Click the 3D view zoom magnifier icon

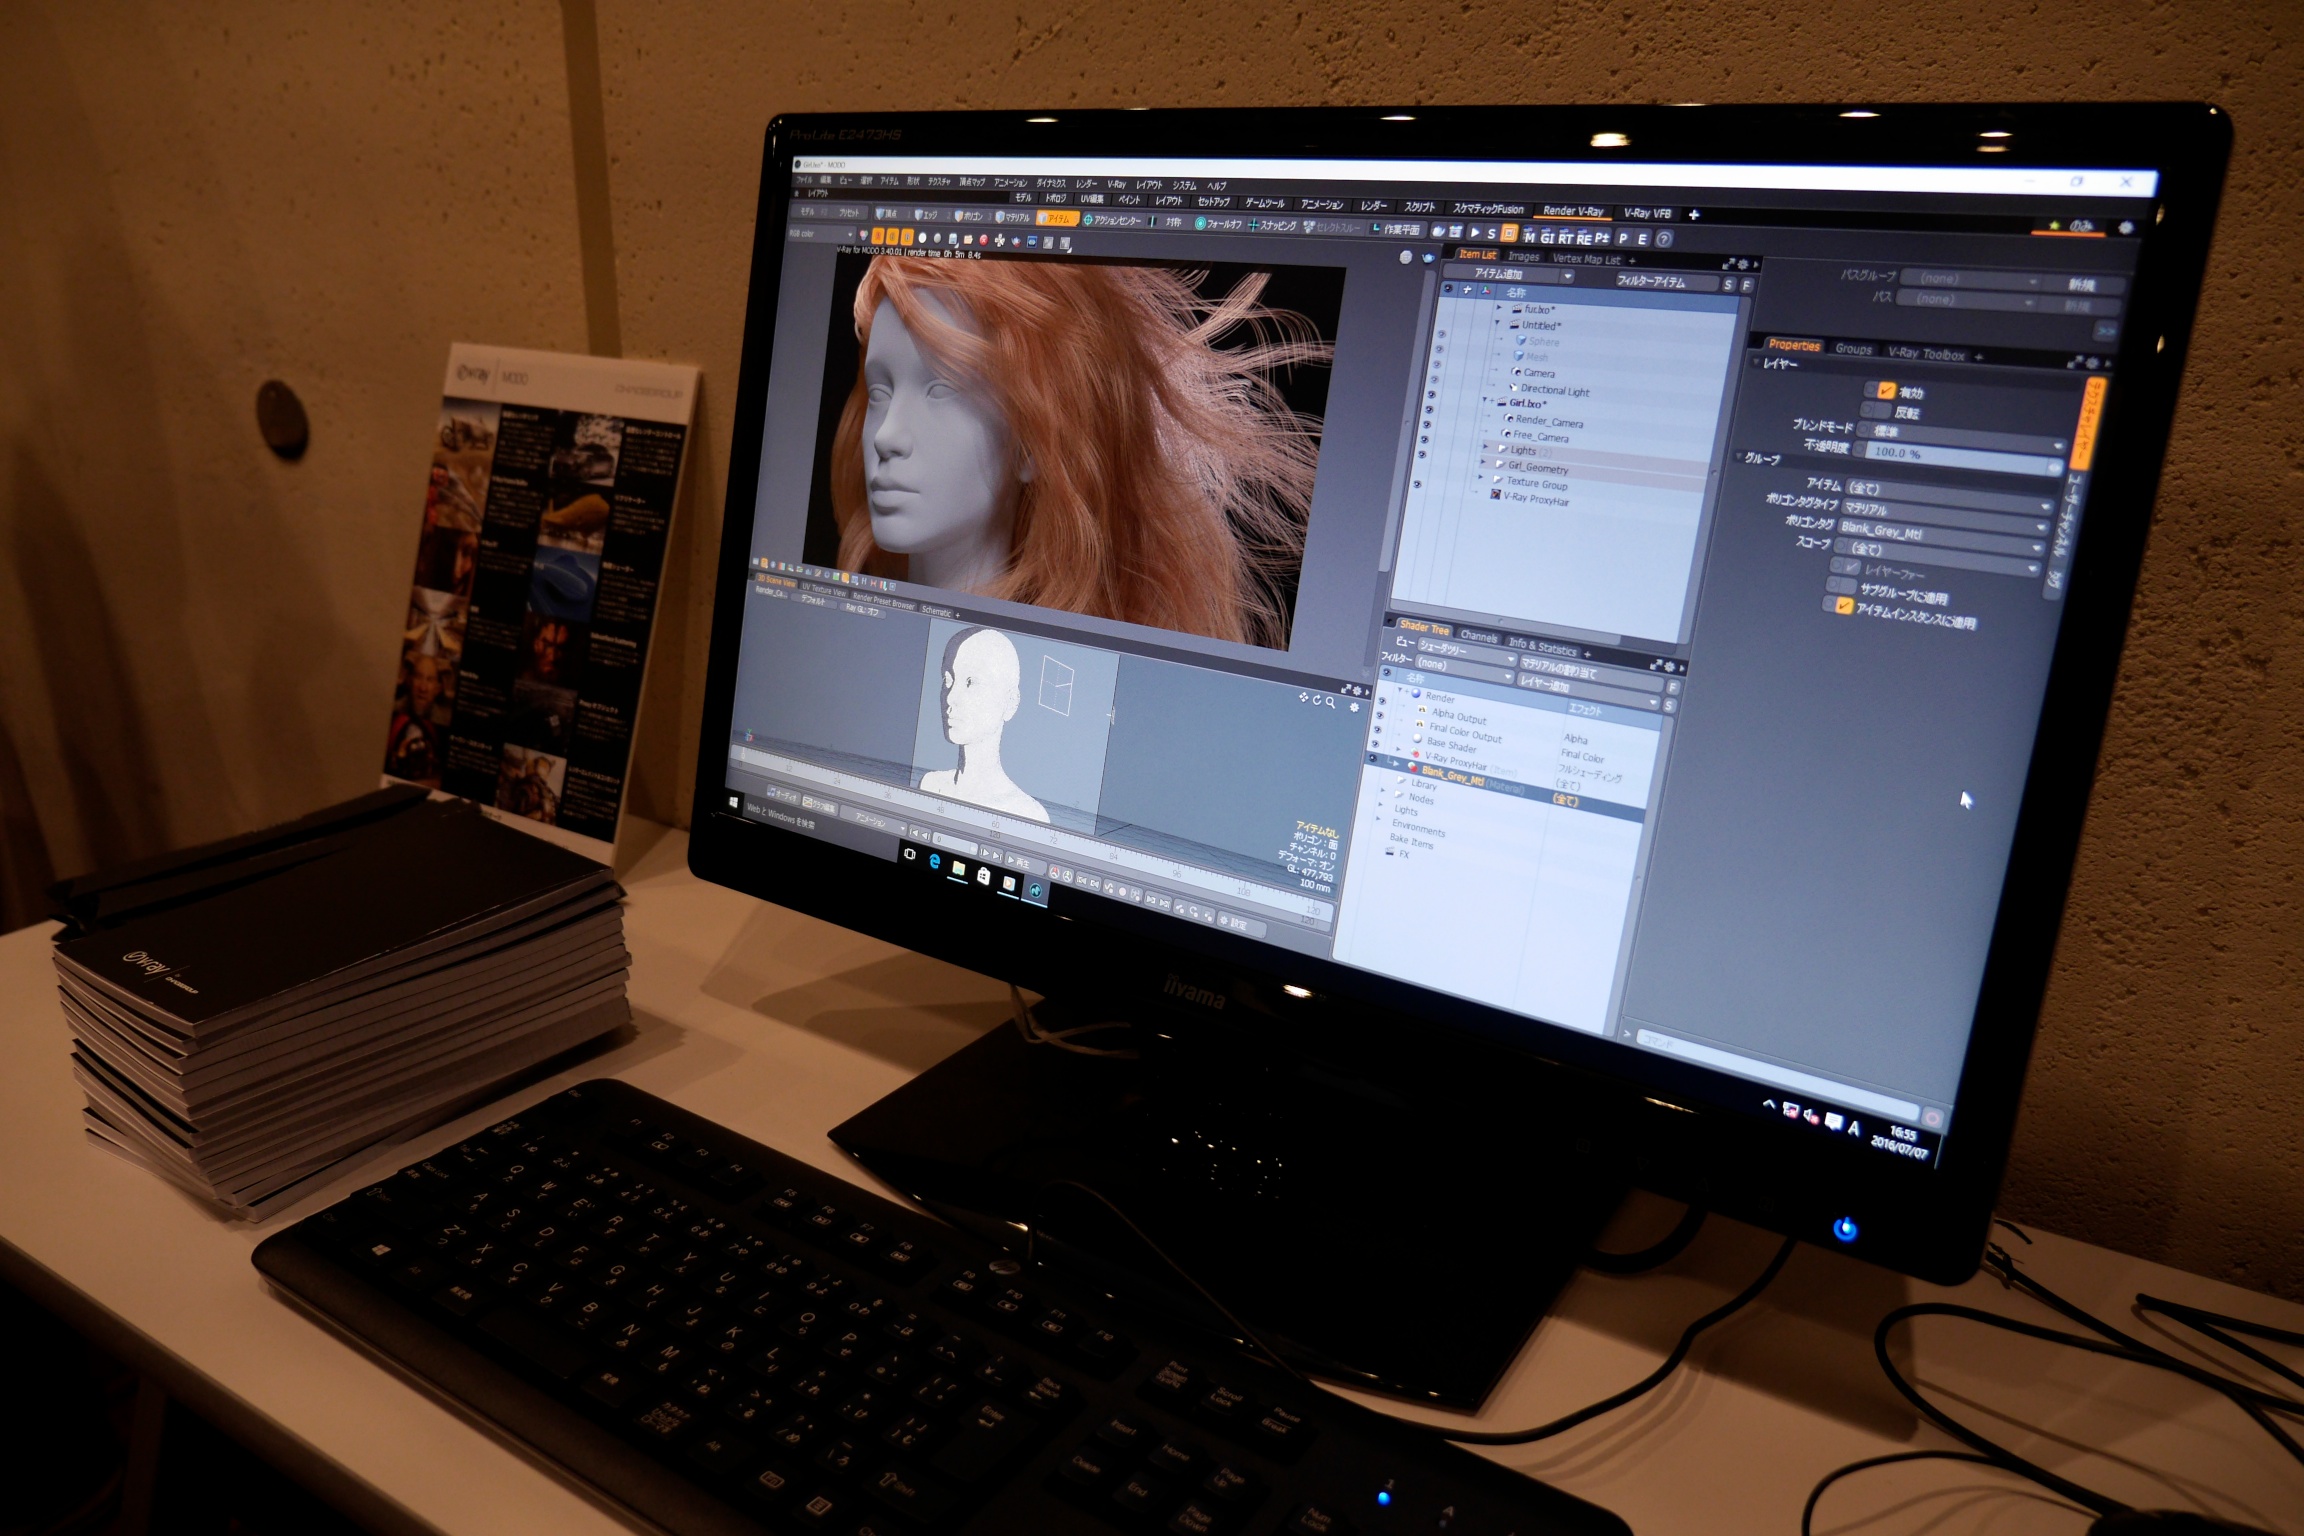pyautogui.click(x=1330, y=702)
